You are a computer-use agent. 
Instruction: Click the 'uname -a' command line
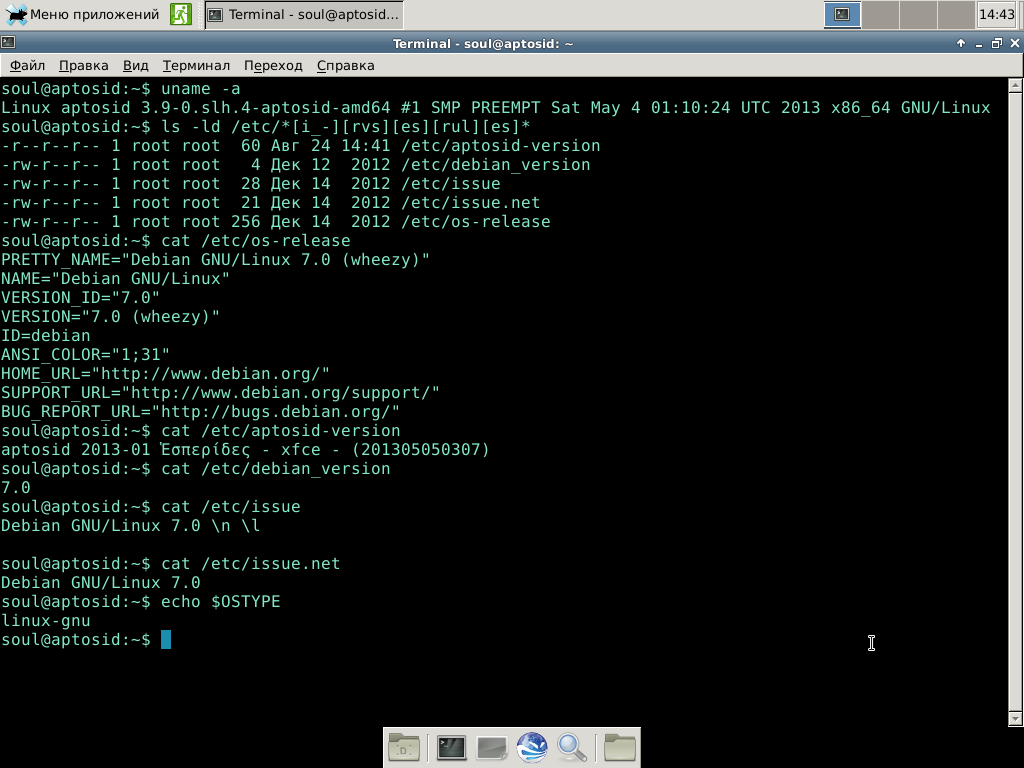(x=121, y=89)
